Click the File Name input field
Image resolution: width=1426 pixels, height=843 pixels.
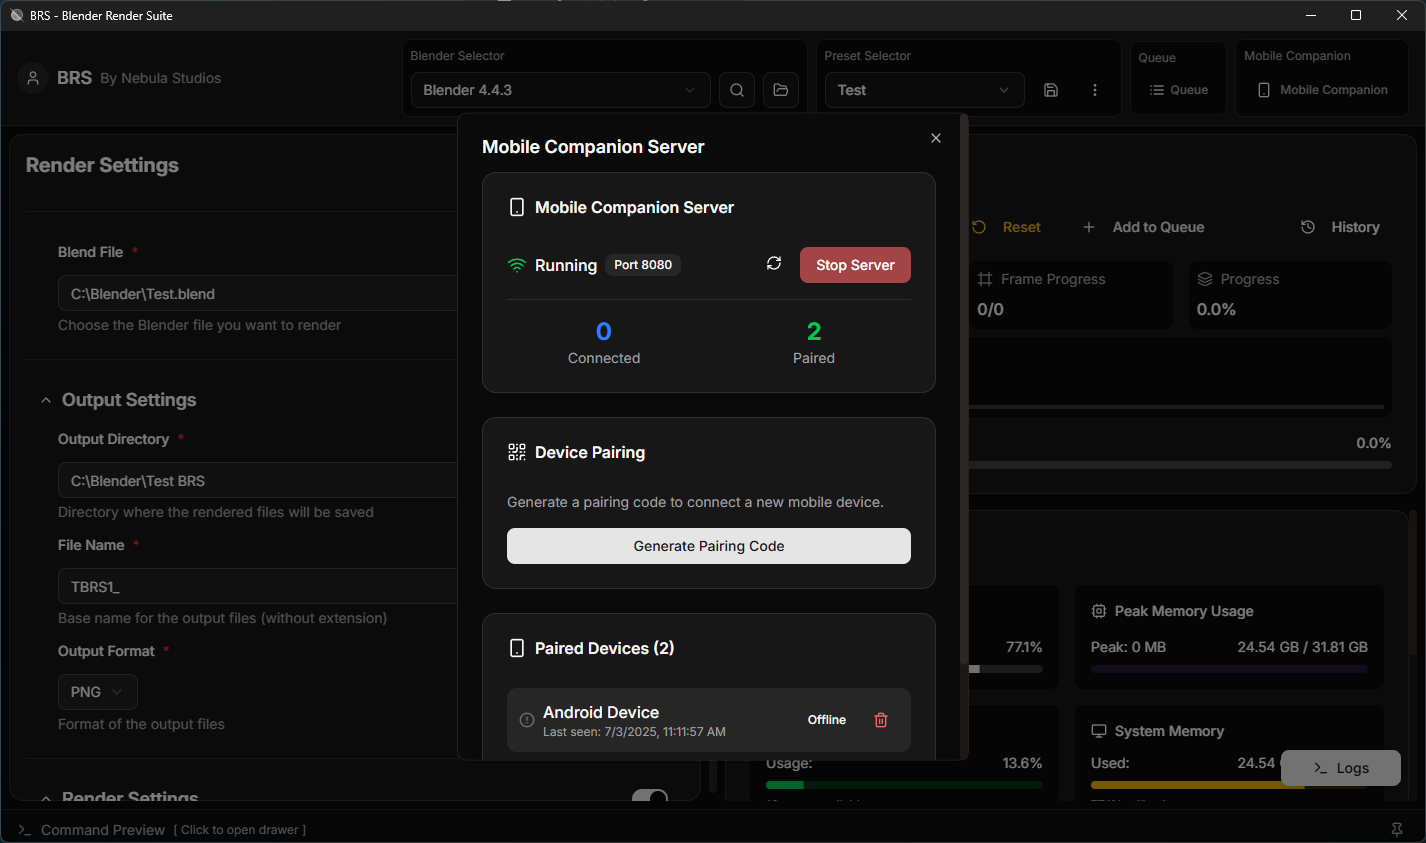click(258, 587)
